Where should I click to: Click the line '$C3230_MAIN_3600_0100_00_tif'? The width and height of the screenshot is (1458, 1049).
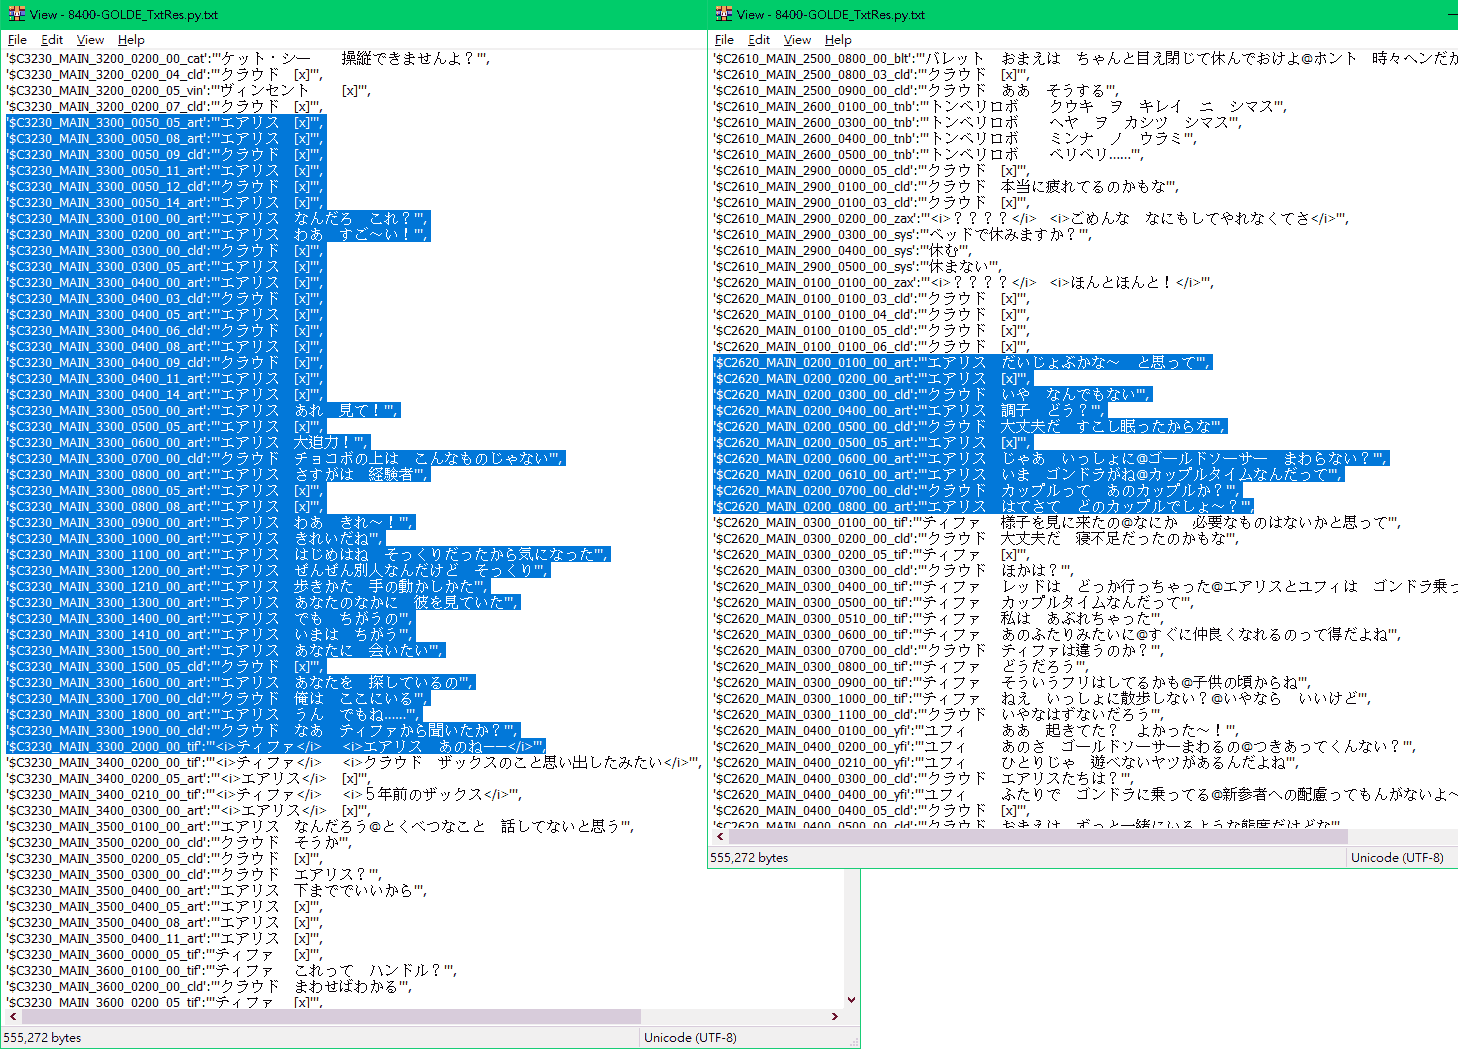[232, 971]
